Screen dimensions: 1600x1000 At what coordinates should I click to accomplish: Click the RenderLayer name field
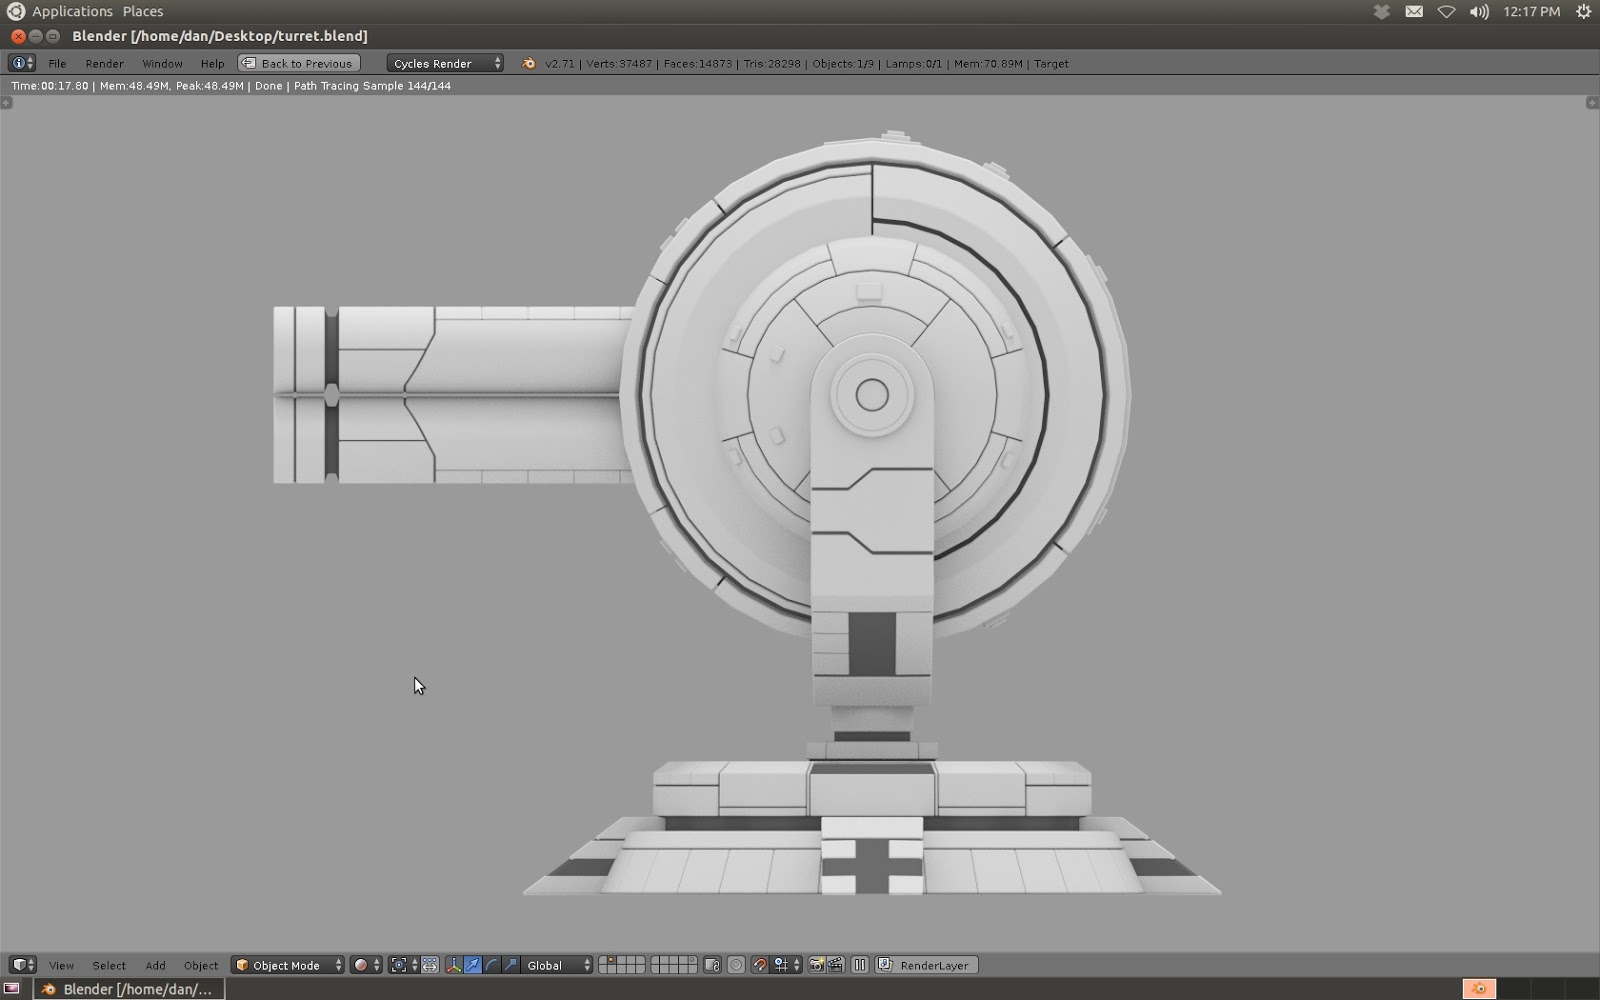(x=935, y=965)
